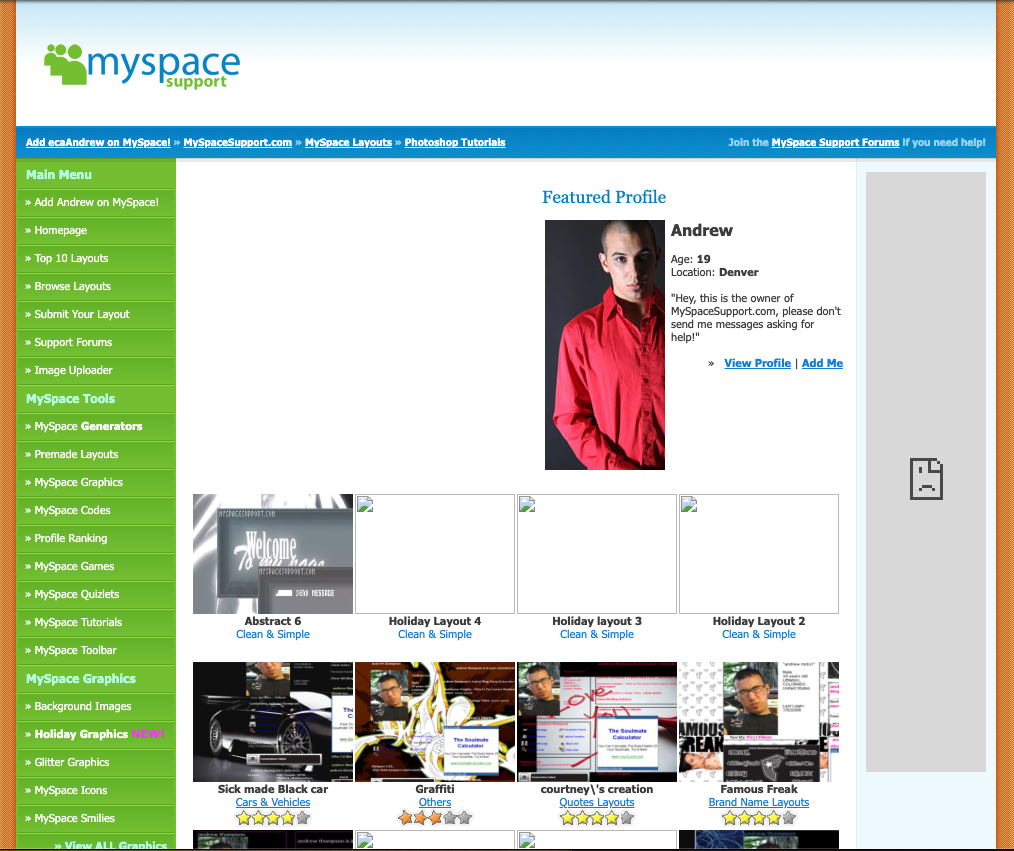Visit MySpace Support Forums link
This screenshot has height=851, width=1014.
(835, 142)
